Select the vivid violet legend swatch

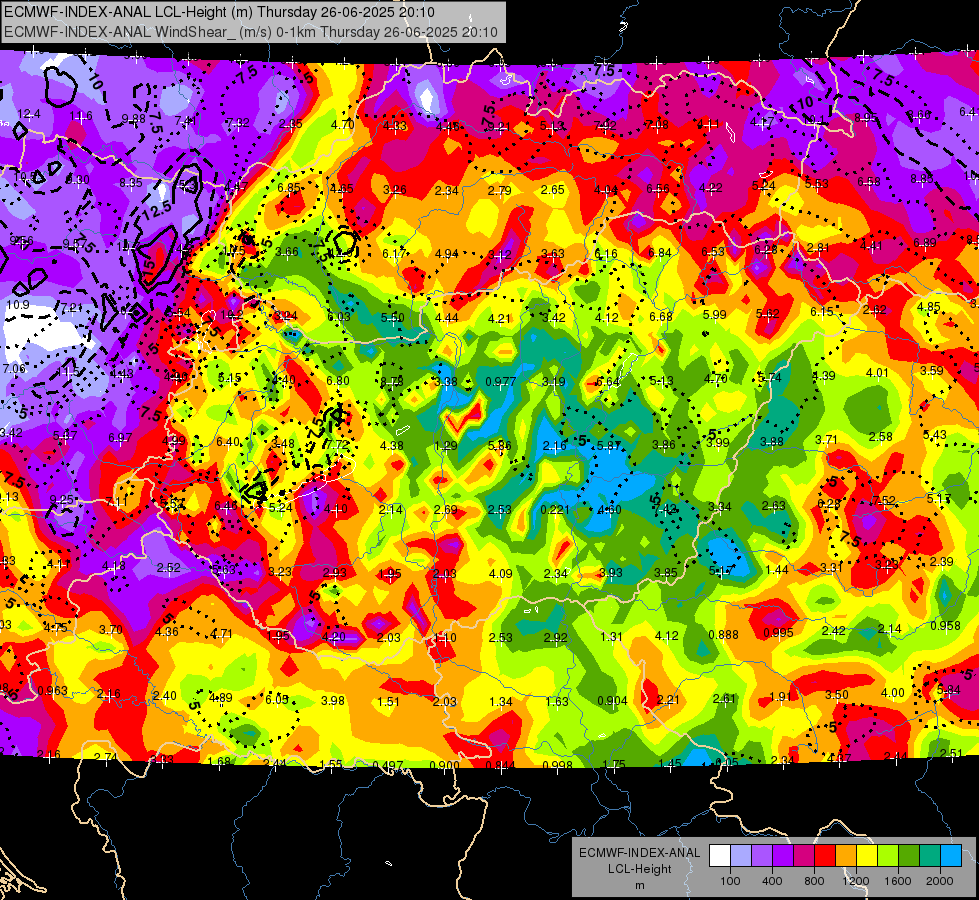click(x=783, y=856)
